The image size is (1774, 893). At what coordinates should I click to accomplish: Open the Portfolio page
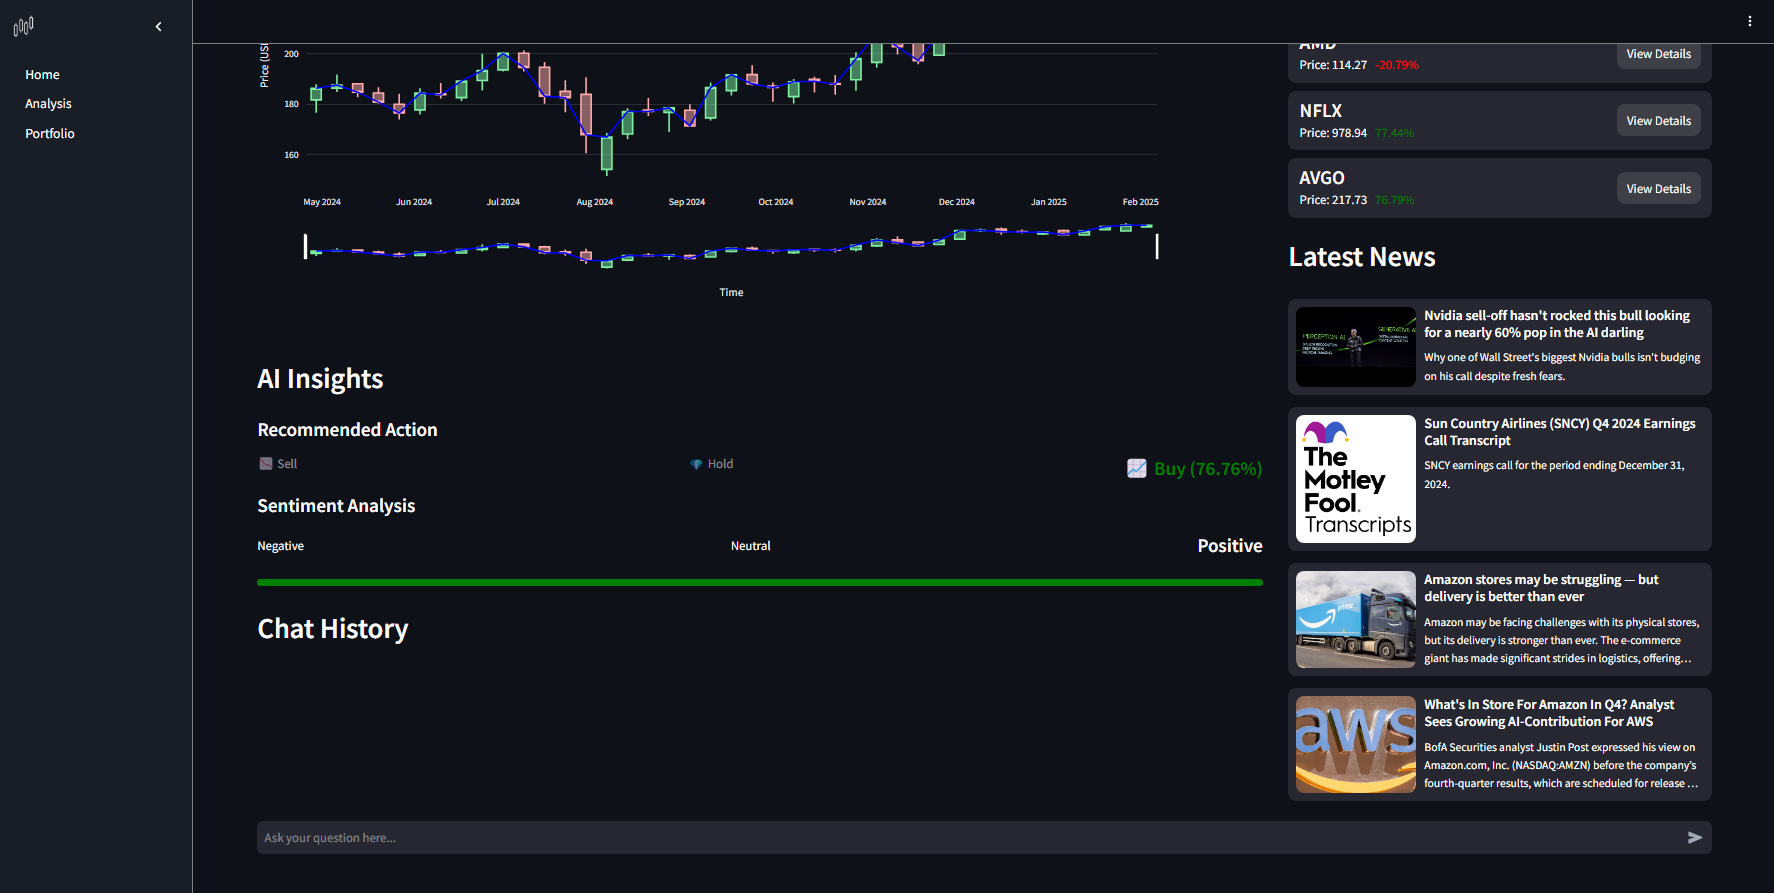(50, 134)
